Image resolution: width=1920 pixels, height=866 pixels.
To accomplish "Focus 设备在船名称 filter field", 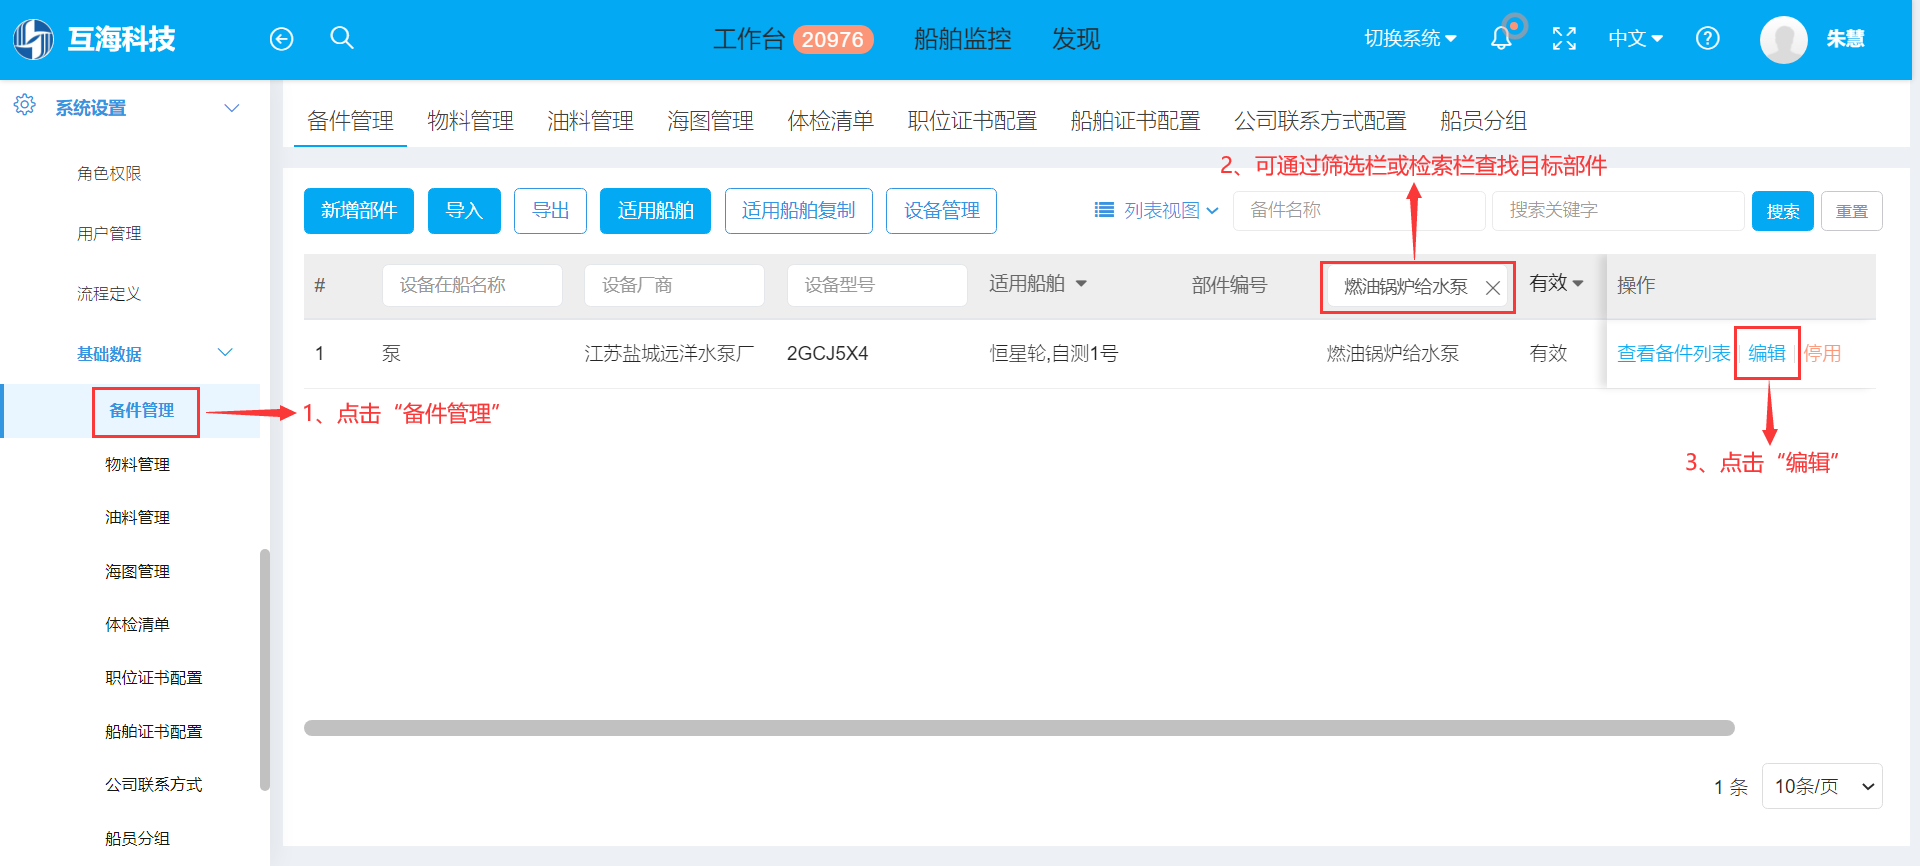I will click(x=472, y=285).
